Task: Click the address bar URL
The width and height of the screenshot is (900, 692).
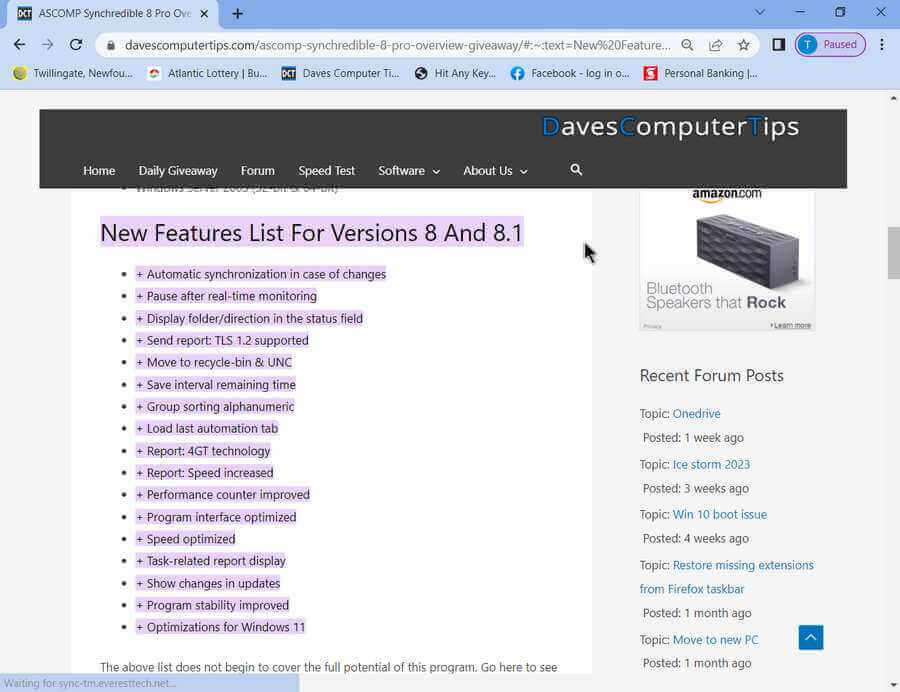Action: (397, 45)
